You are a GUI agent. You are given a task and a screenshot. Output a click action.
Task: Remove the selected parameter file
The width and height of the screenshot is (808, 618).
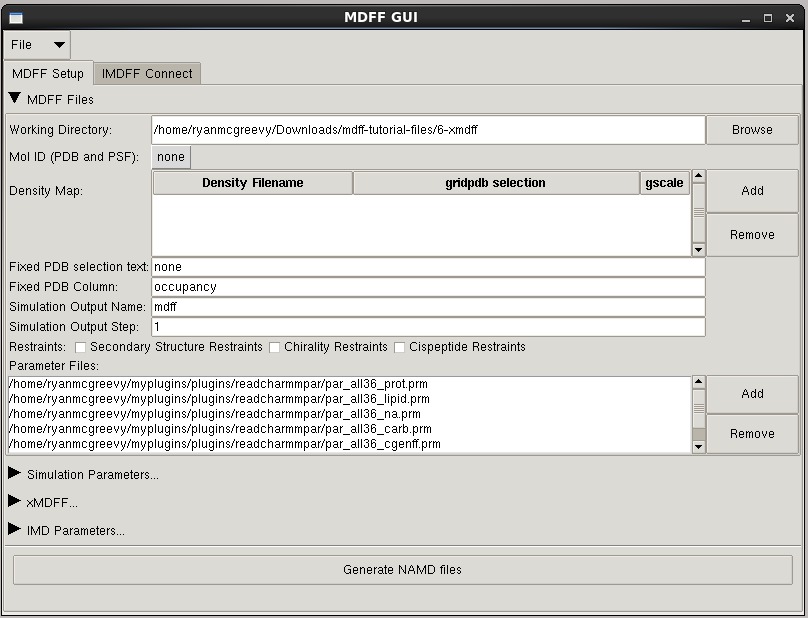[751, 434]
